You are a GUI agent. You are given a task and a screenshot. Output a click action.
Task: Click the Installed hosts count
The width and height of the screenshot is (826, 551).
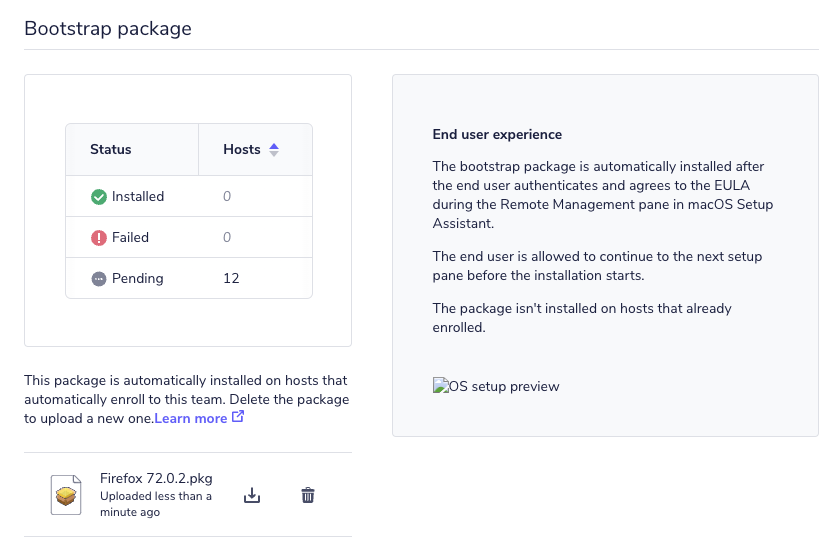(227, 197)
